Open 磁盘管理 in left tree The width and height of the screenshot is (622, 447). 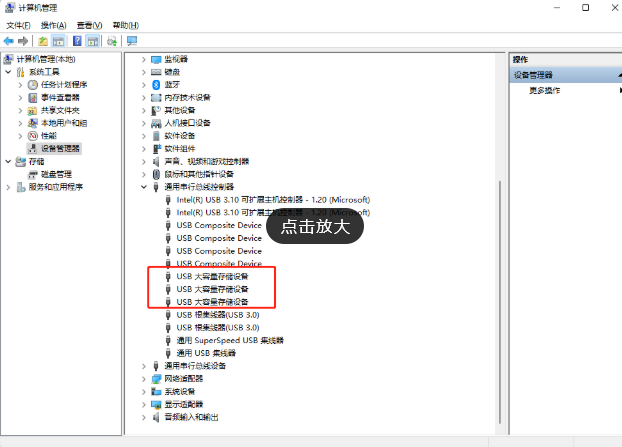55,174
